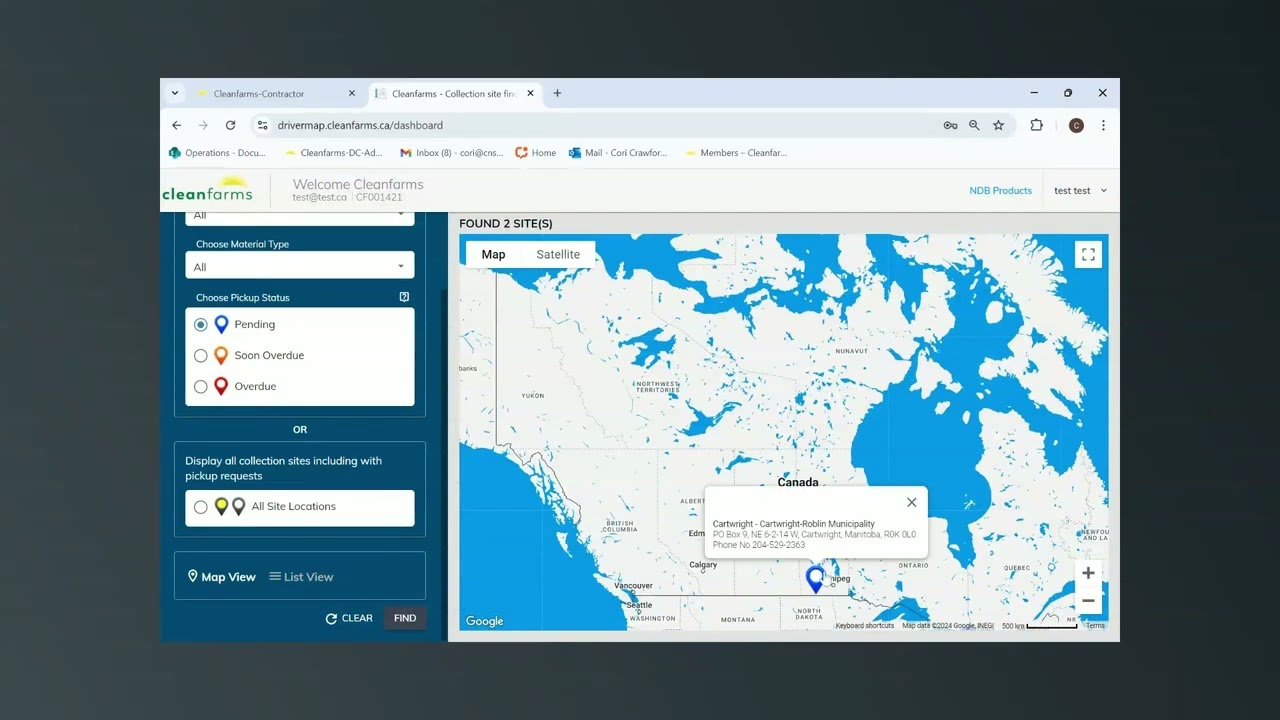Select the Collection site finder tab
Screen dimensions: 1280x720
click(454, 93)
